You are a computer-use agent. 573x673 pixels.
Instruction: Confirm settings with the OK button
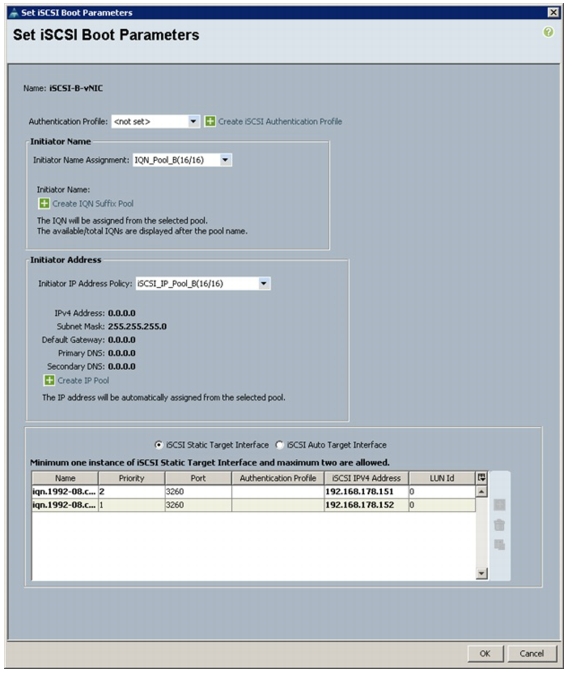pos(485,653)
